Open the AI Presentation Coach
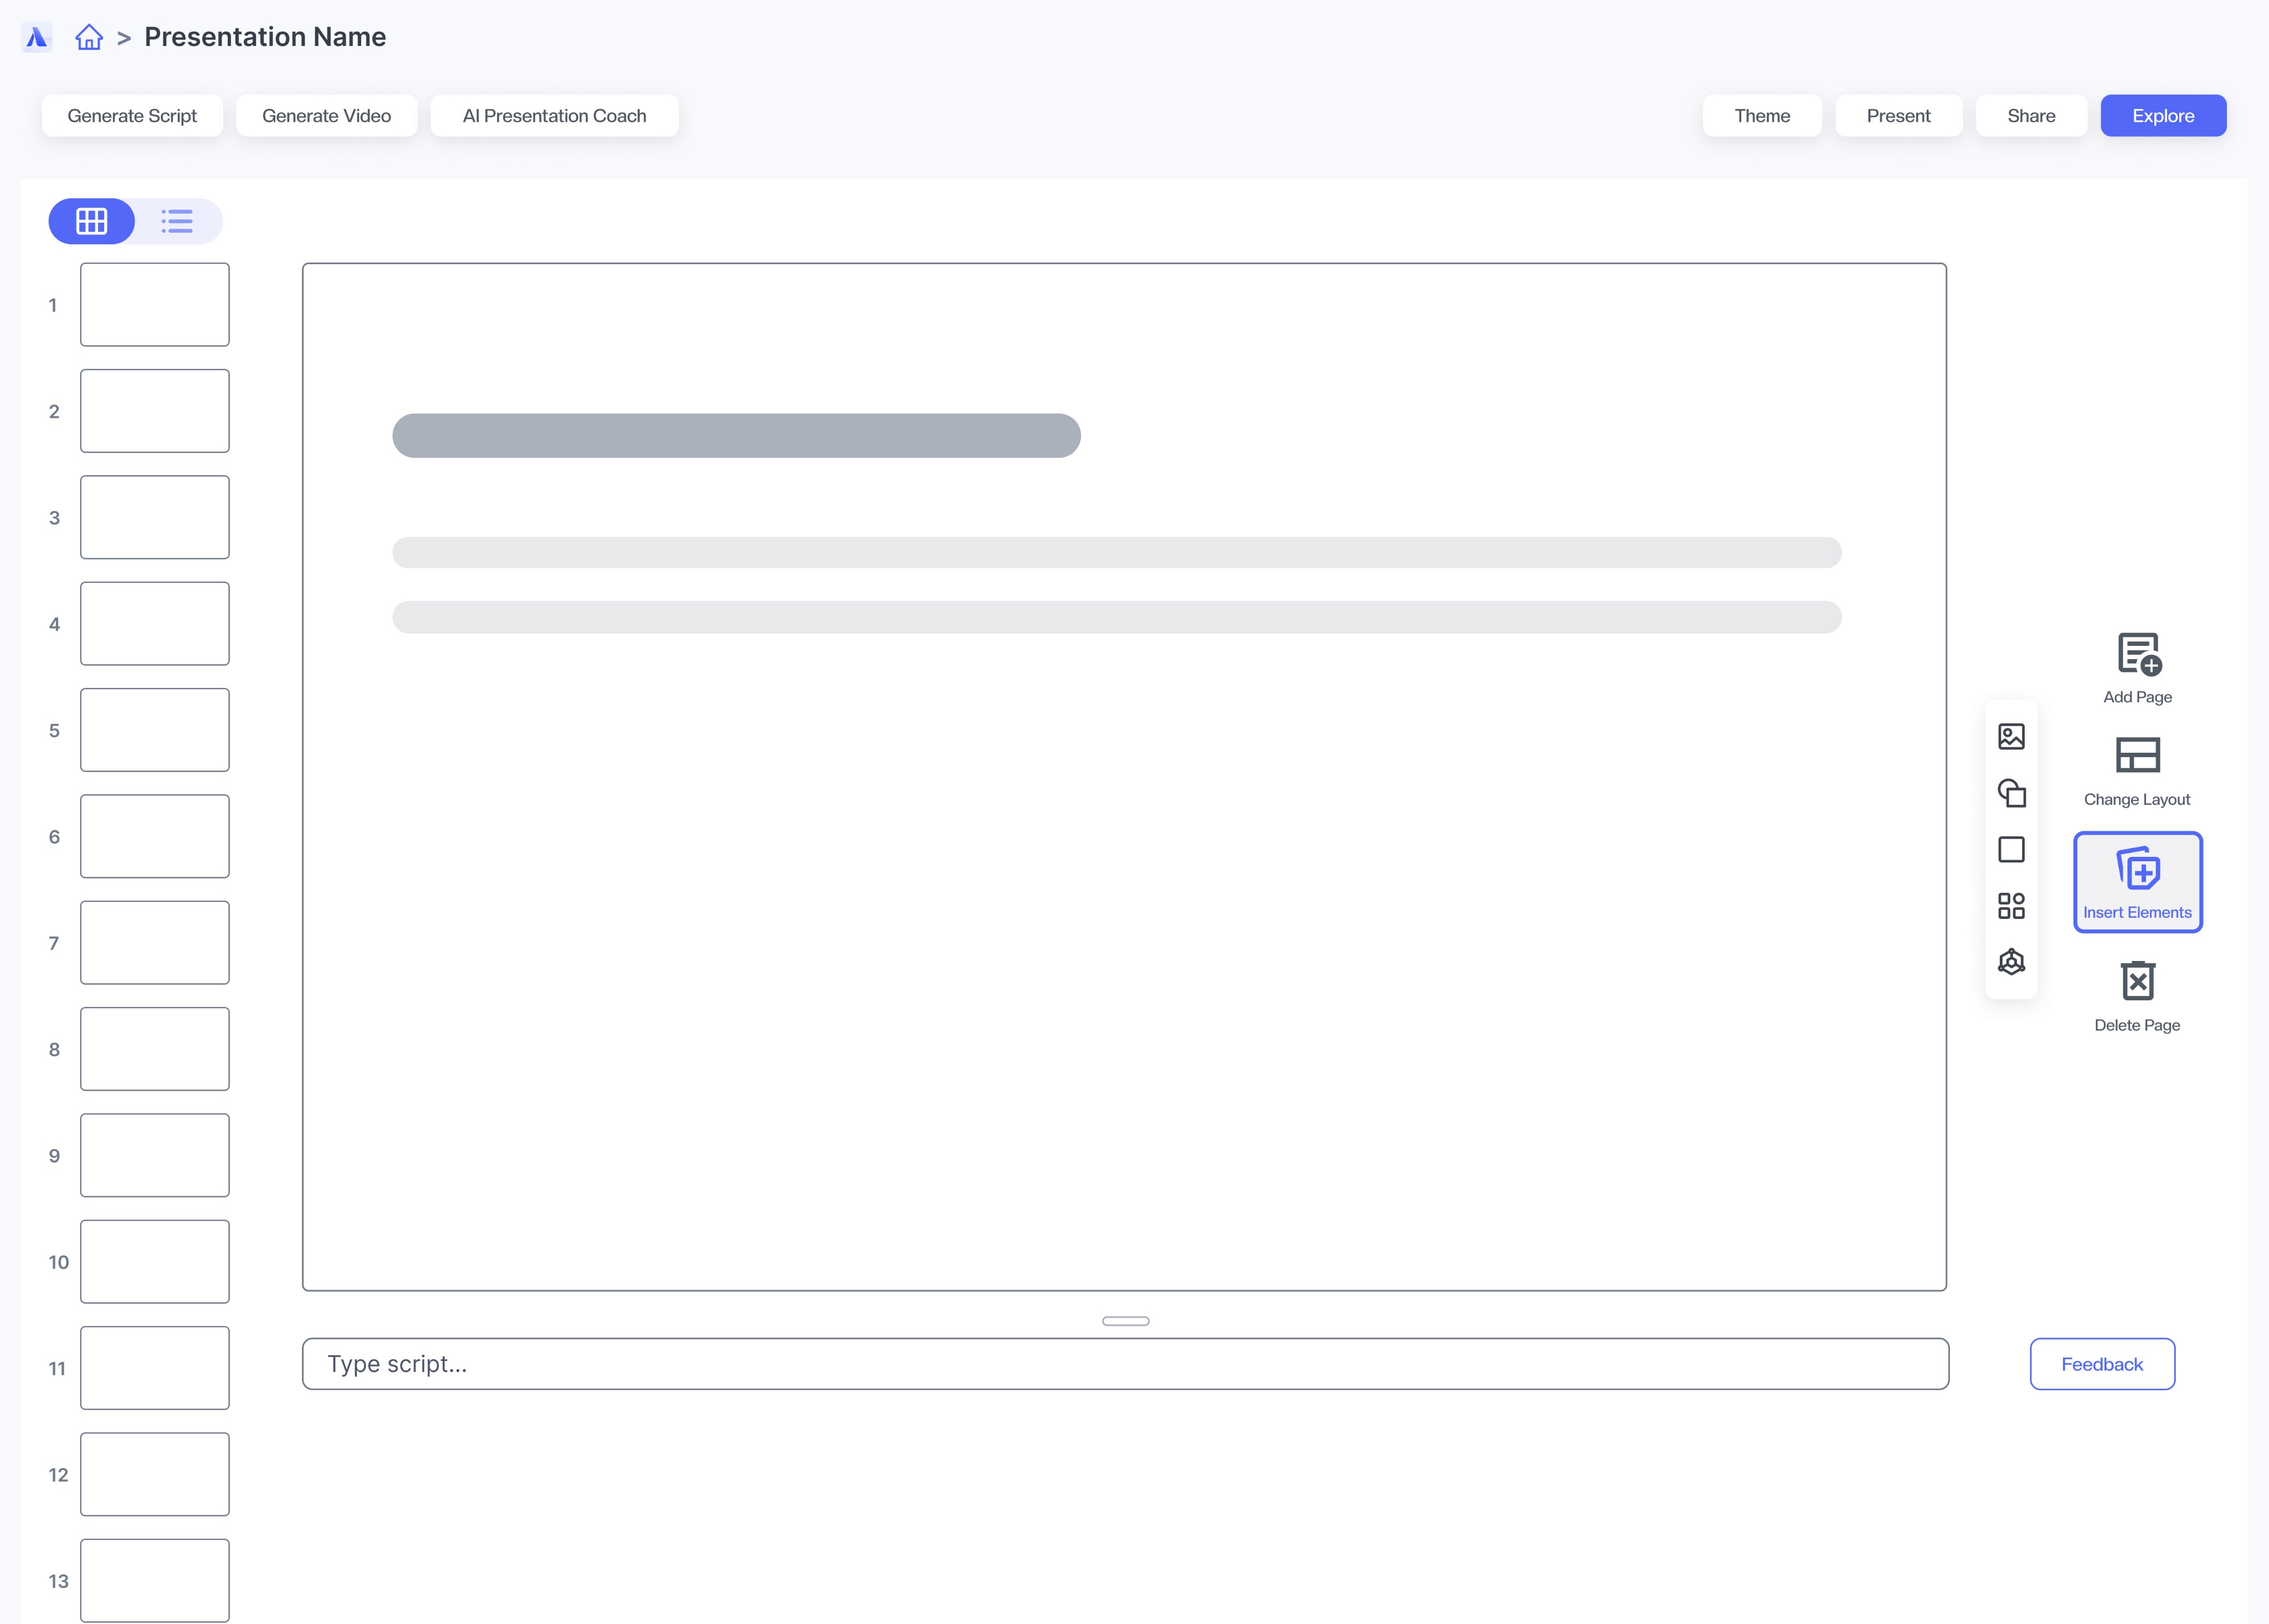Viewport: 2269px width, 1624px height. pos(554,116)
